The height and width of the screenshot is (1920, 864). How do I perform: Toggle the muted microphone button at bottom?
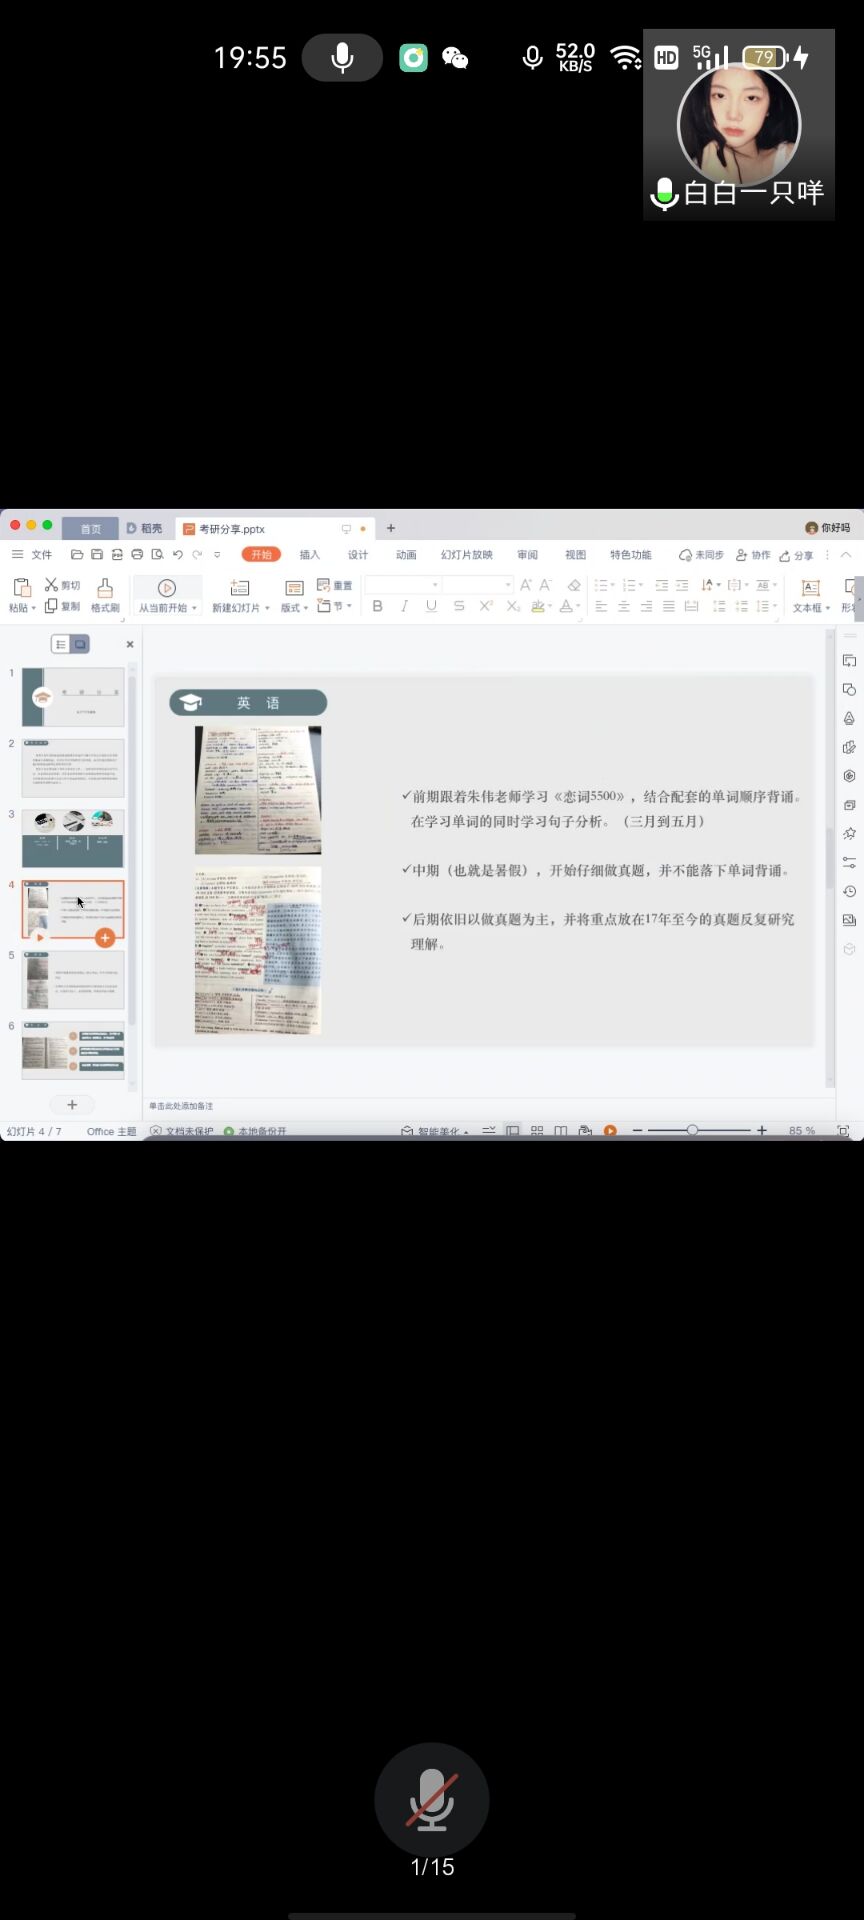[432, 1799]
